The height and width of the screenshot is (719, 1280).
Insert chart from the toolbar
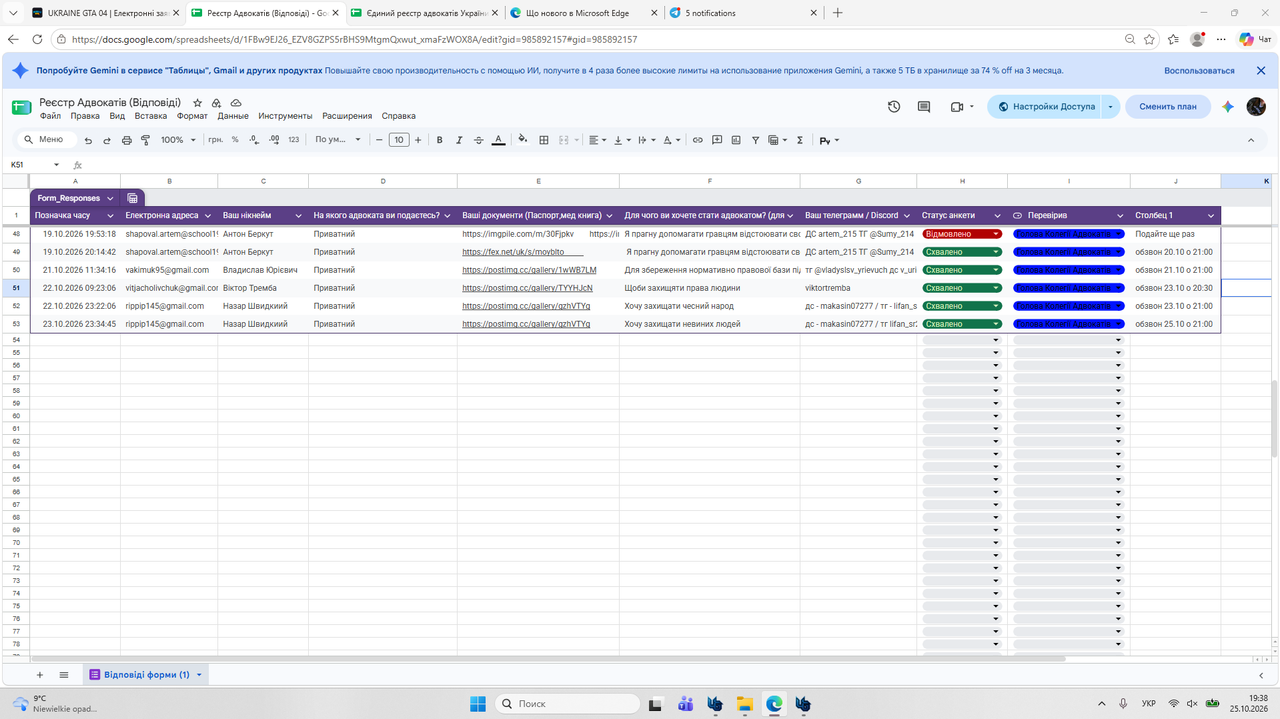coord(736,140)
